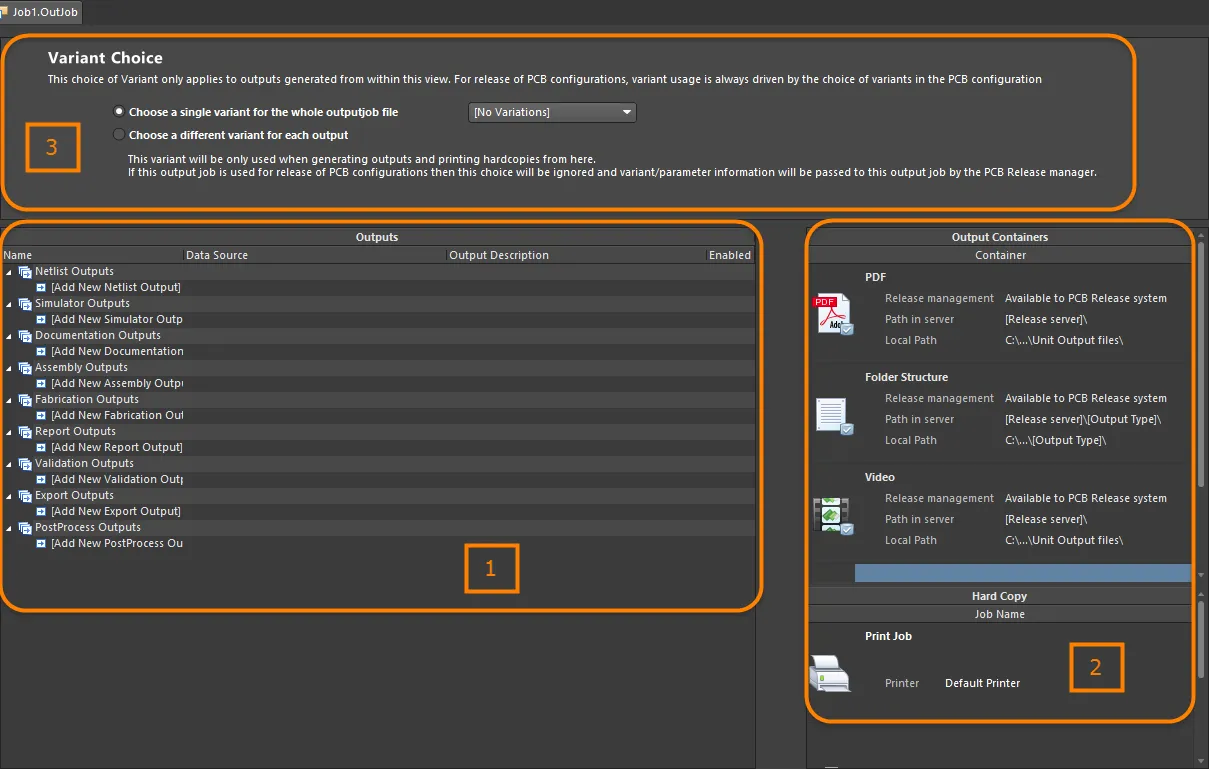Click the Data Source column header

click(217, 255)
